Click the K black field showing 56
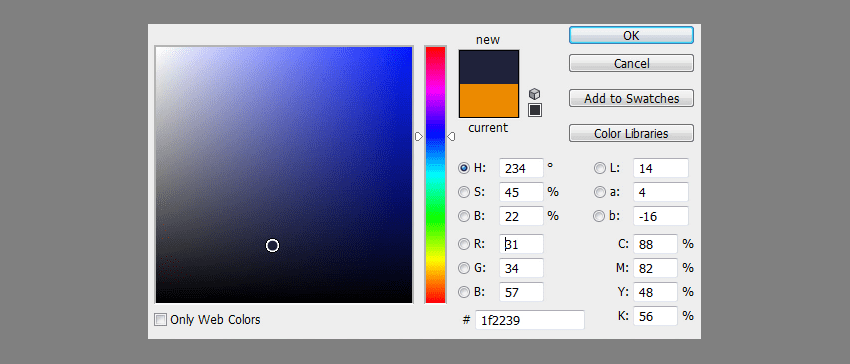This screenshot has width=850, height=364. (655, 316)
